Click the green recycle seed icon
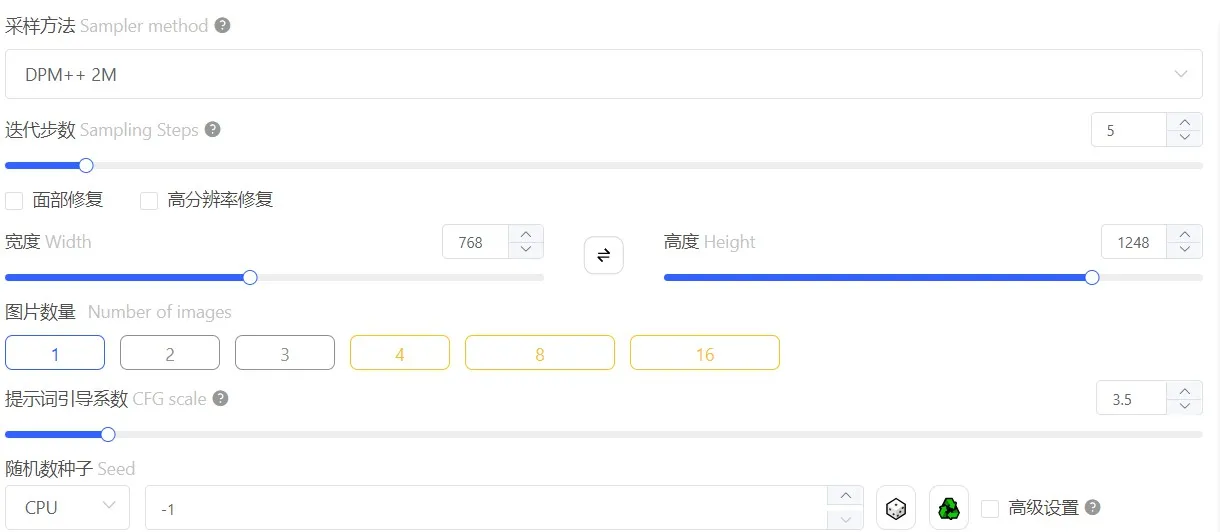The image size is (1220, 532). [949, 508]
